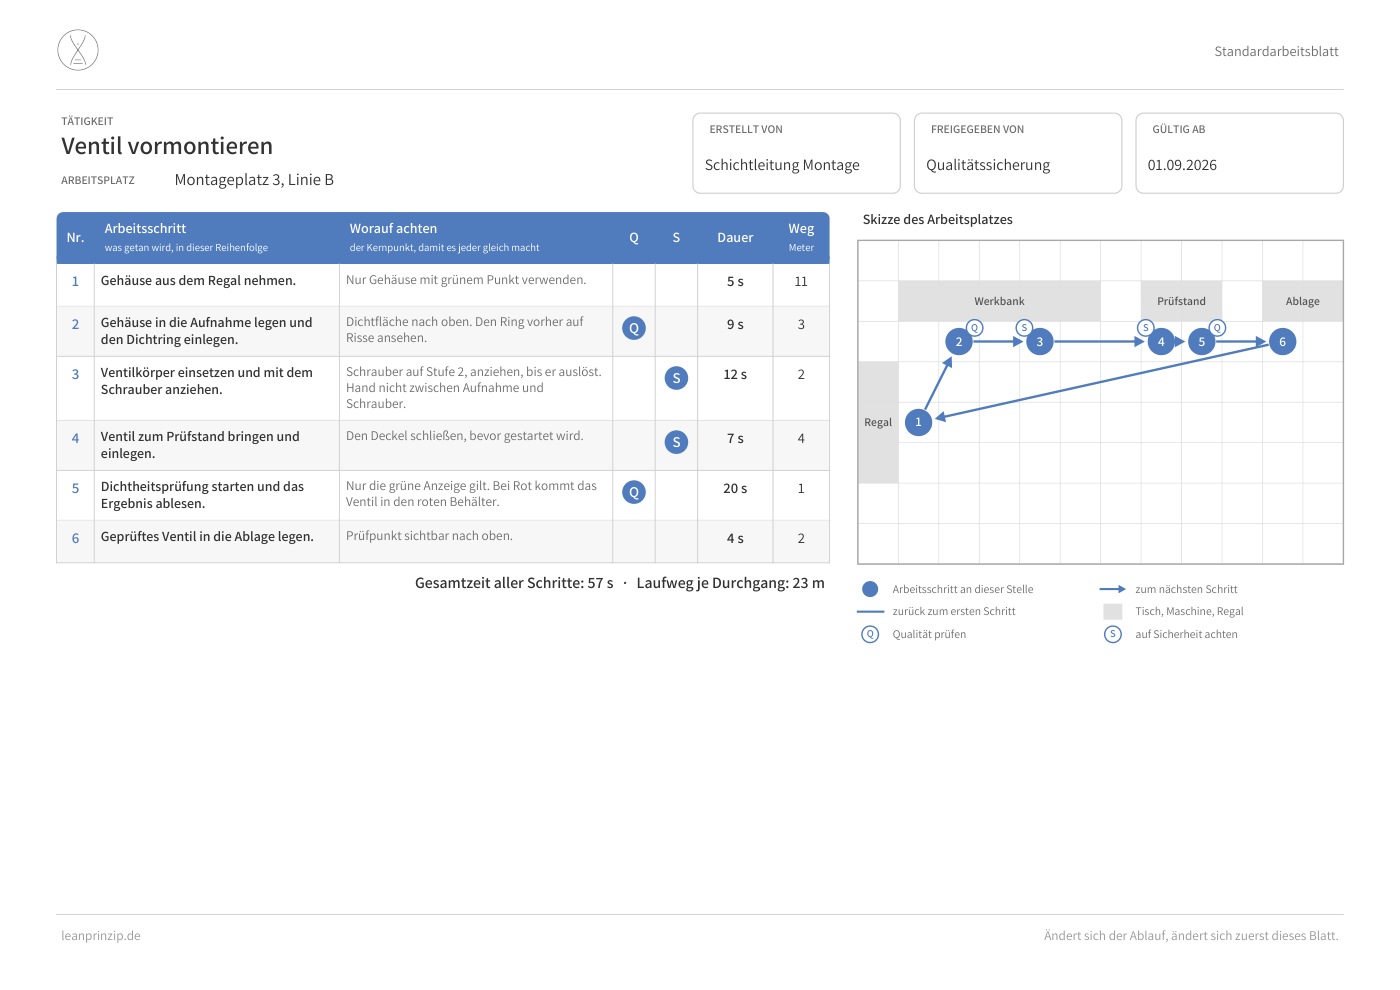Click the Q column header

(634, 238)
